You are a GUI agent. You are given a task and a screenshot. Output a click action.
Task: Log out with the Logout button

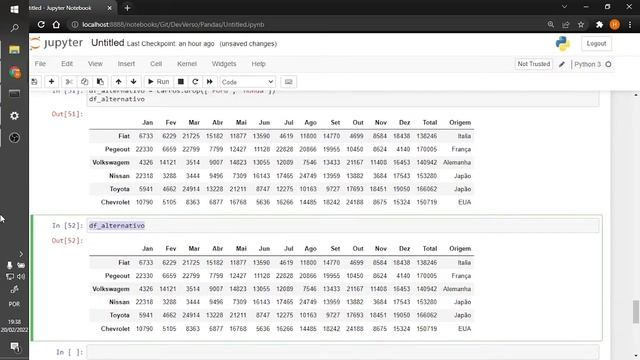coord(596,43)
